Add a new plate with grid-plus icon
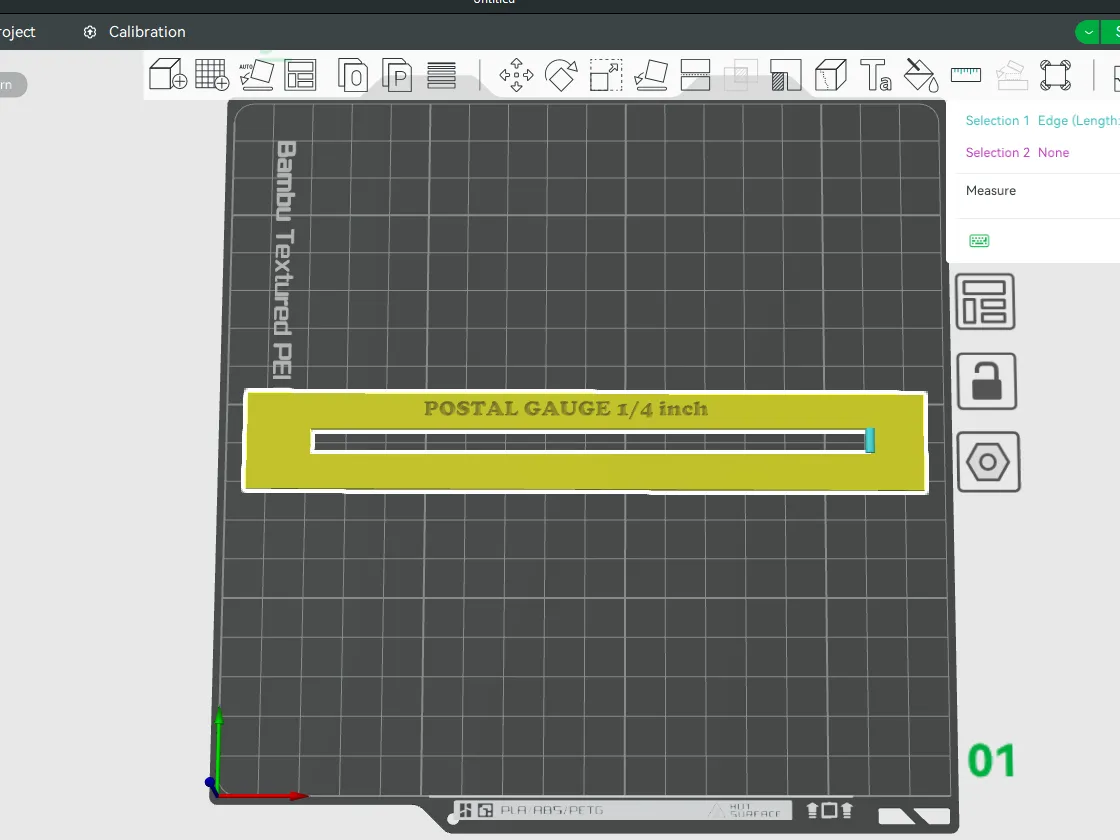This screenshot has height=840, width=1120. point(212,74)
